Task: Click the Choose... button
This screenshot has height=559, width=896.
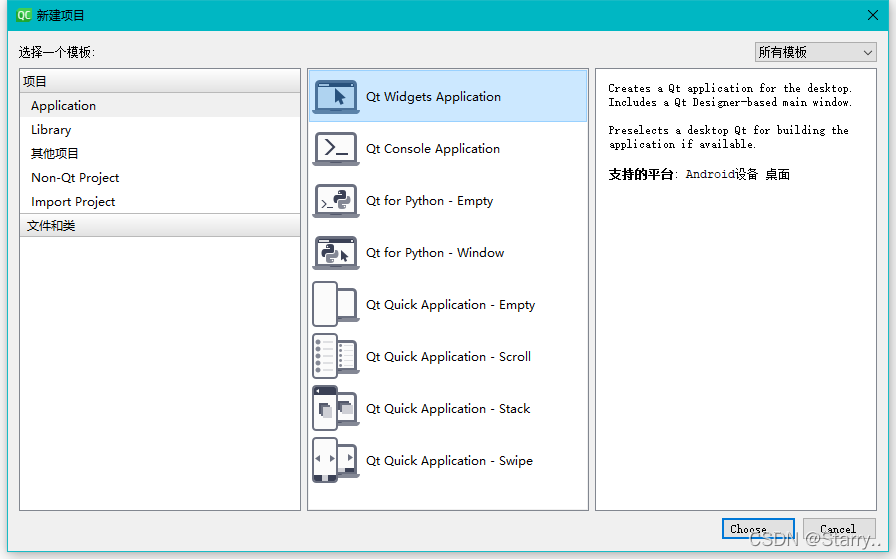Action: pos(758,529)
